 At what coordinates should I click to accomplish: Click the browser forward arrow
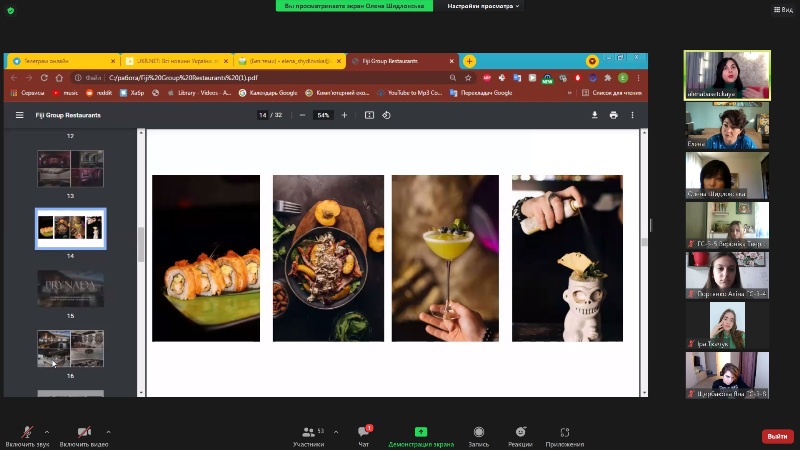click(x=29, y=78)
